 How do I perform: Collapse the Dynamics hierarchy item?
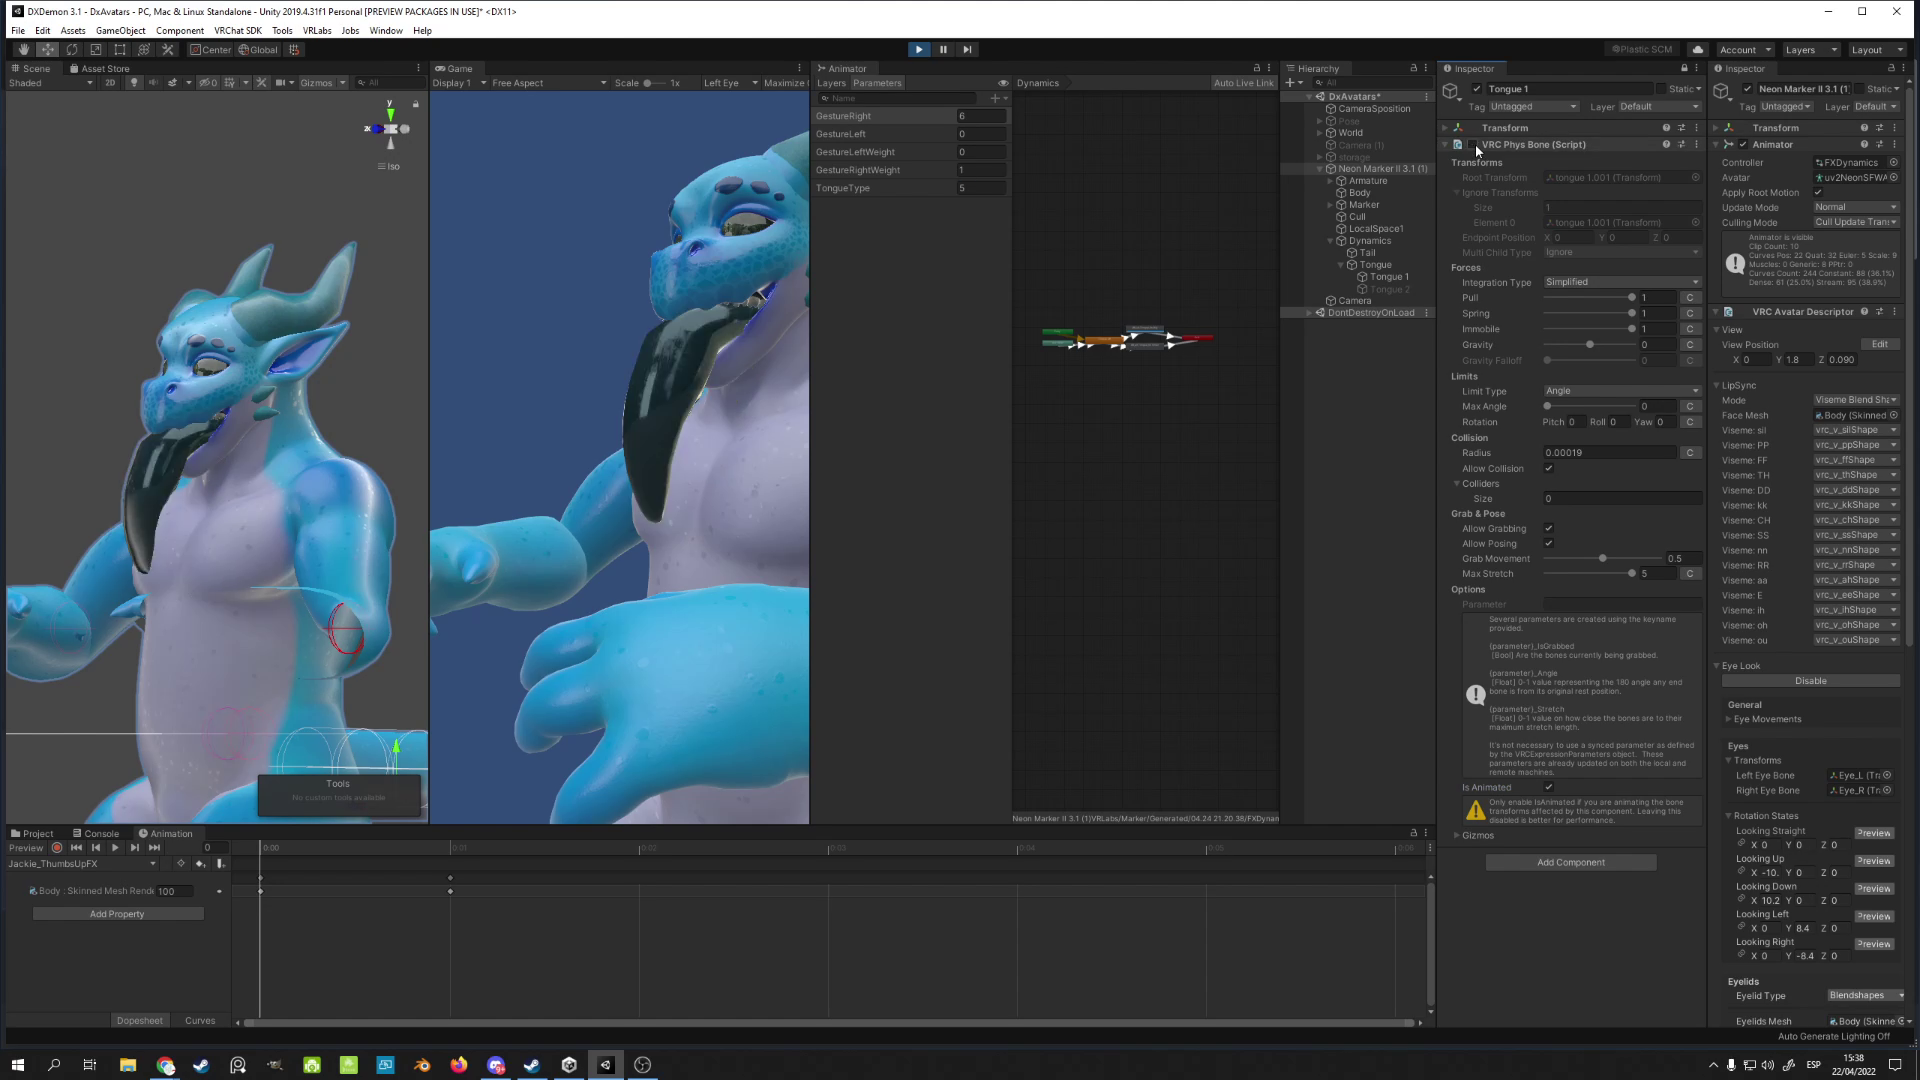[x=1331, y=241]
